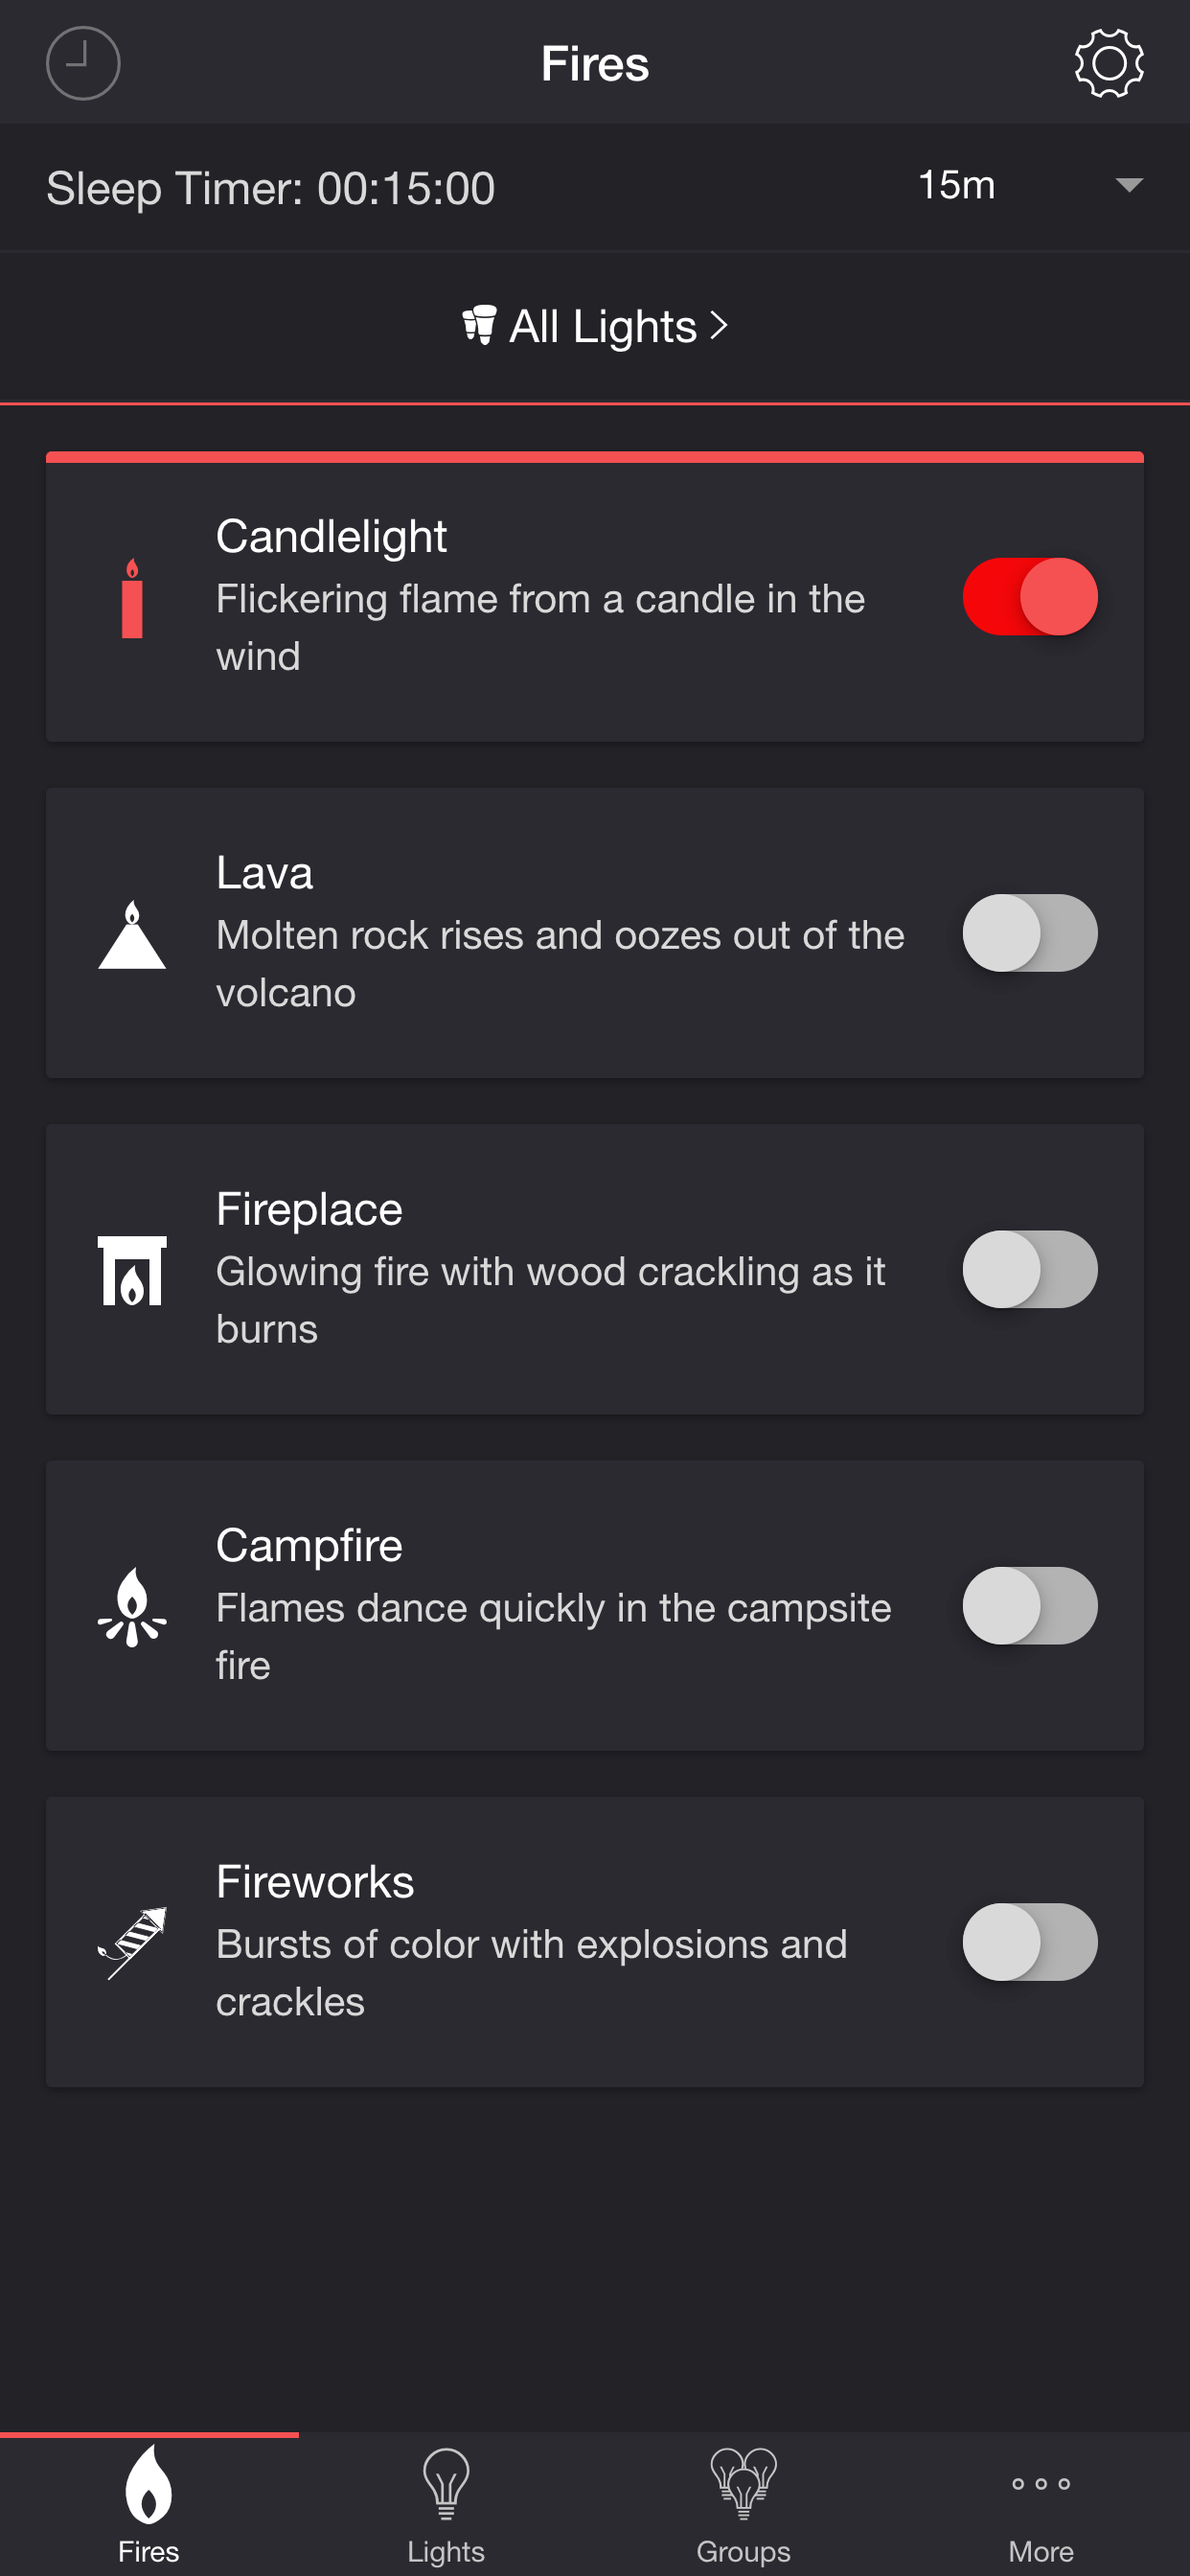
Task: Expand timer options with the dropdown arrow
Action: click(1129, 185)
